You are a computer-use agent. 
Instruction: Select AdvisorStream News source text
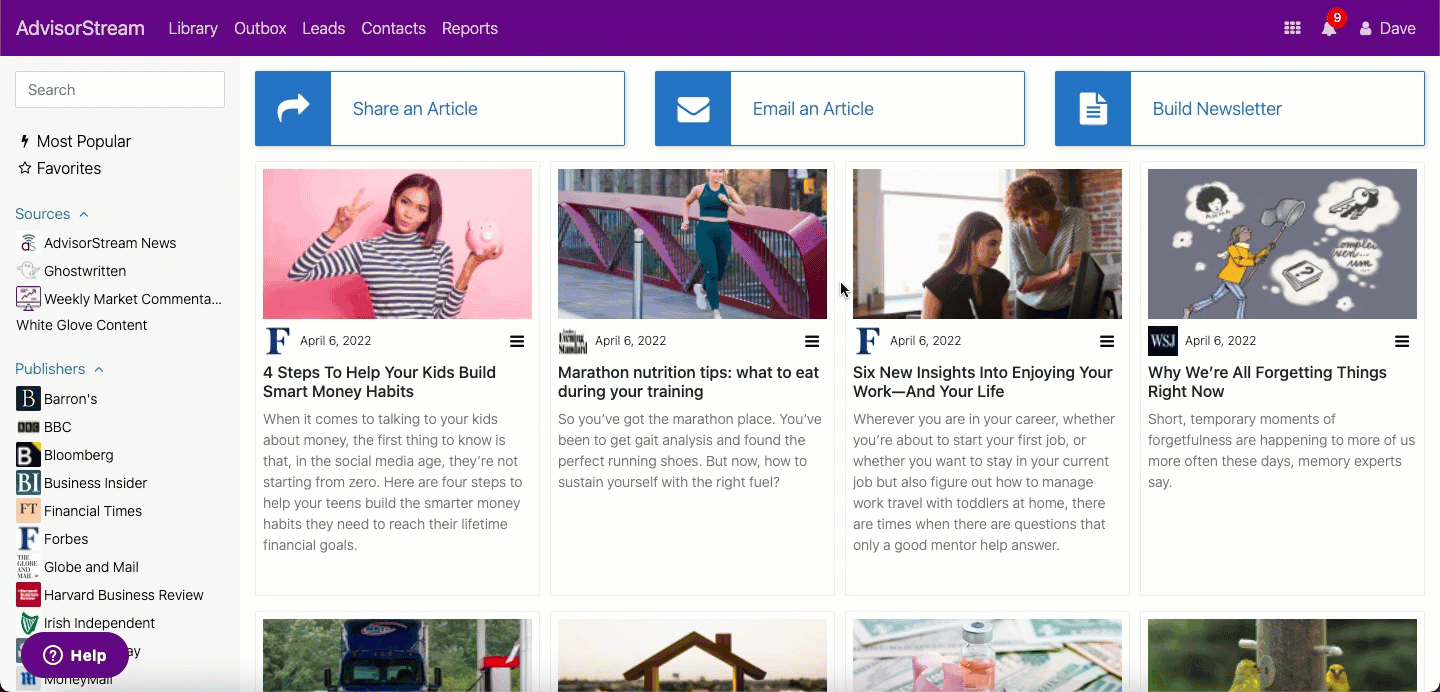[x=110, y=243]
